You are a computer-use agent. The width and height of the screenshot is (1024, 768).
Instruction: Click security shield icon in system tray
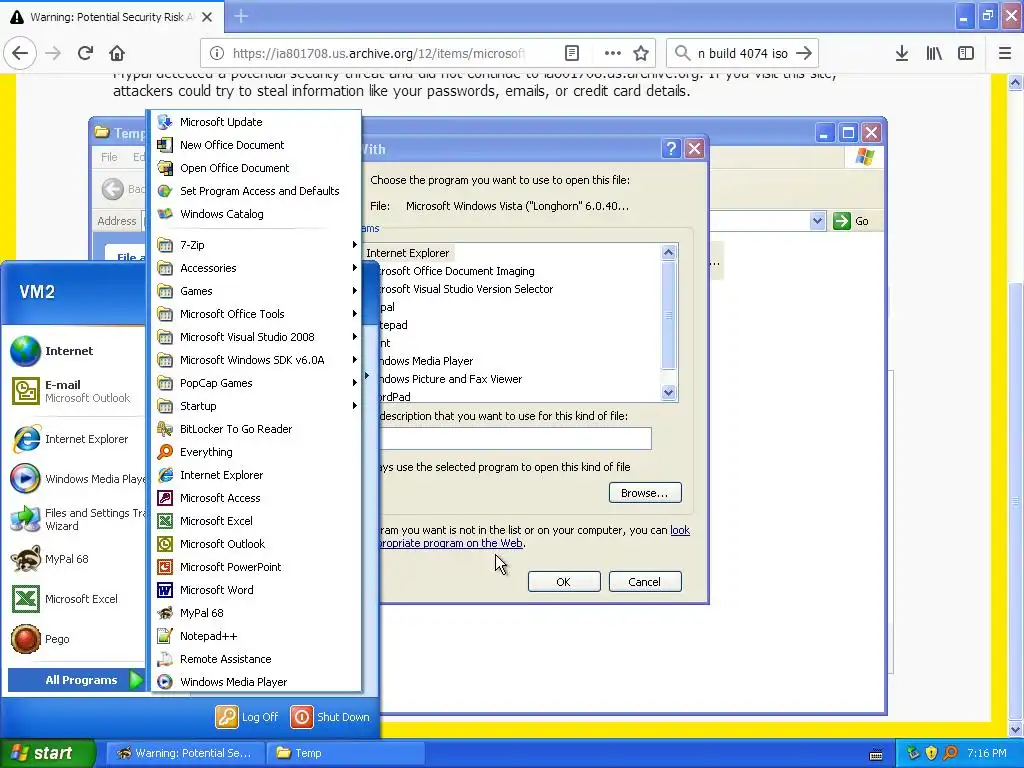point(931,753)
